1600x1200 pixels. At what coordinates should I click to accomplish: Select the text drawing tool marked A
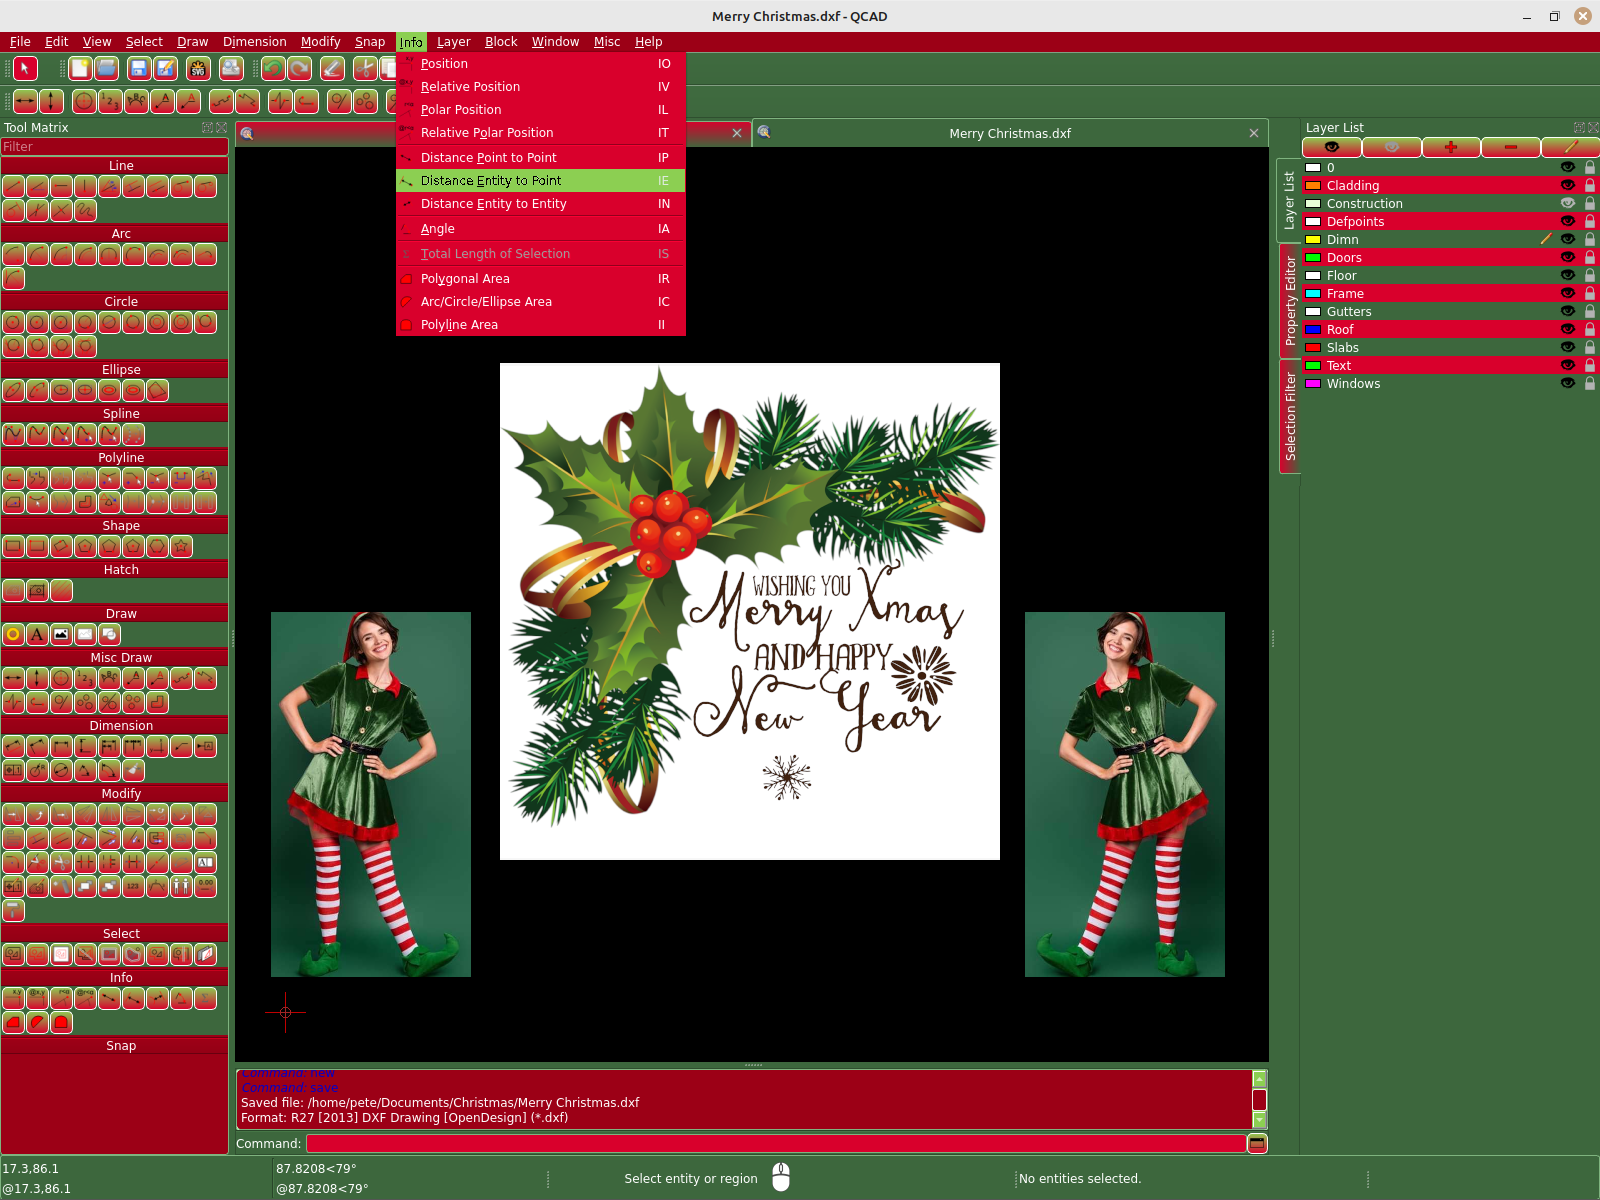(36, 634)
